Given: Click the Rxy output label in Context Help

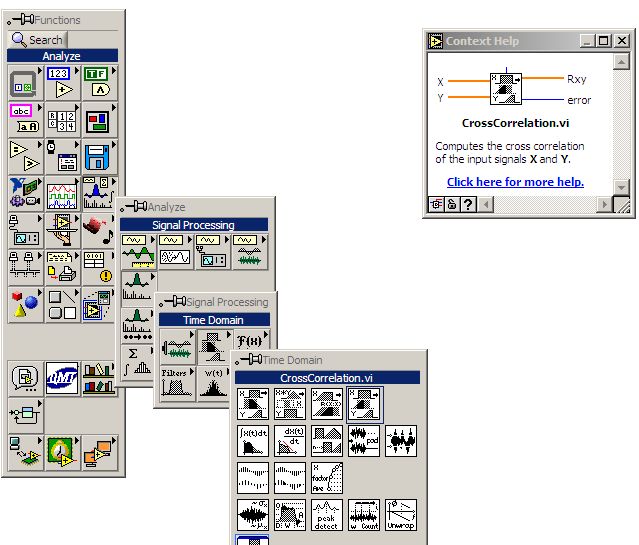Looking at the screenshot, I should click(577, 79).
